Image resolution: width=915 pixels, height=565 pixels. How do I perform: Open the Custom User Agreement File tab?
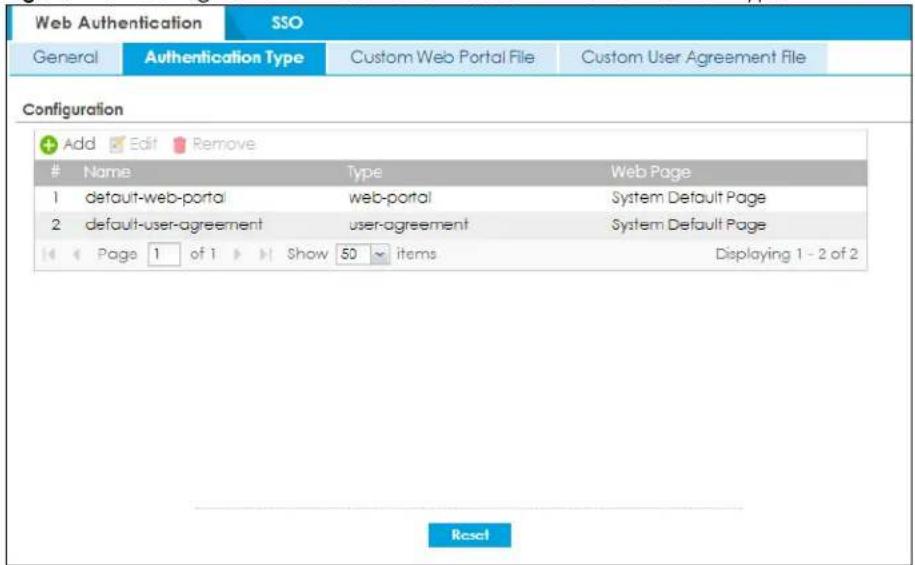click(x=693, y=58)
